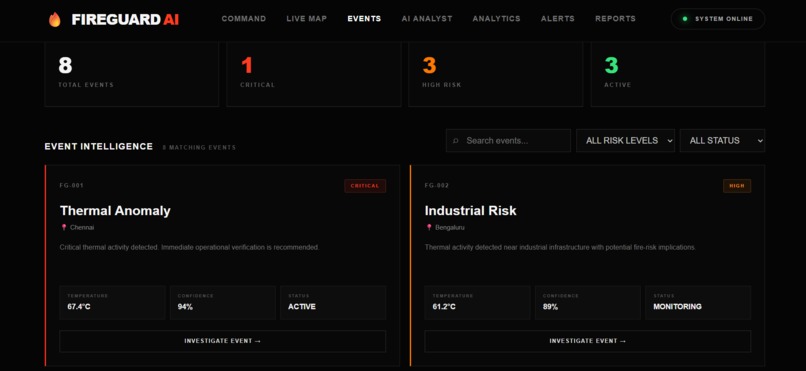The width and height of the screenshot is (806, 371).
Task: Open the Alerts page
Action: [x=558, y=18]
